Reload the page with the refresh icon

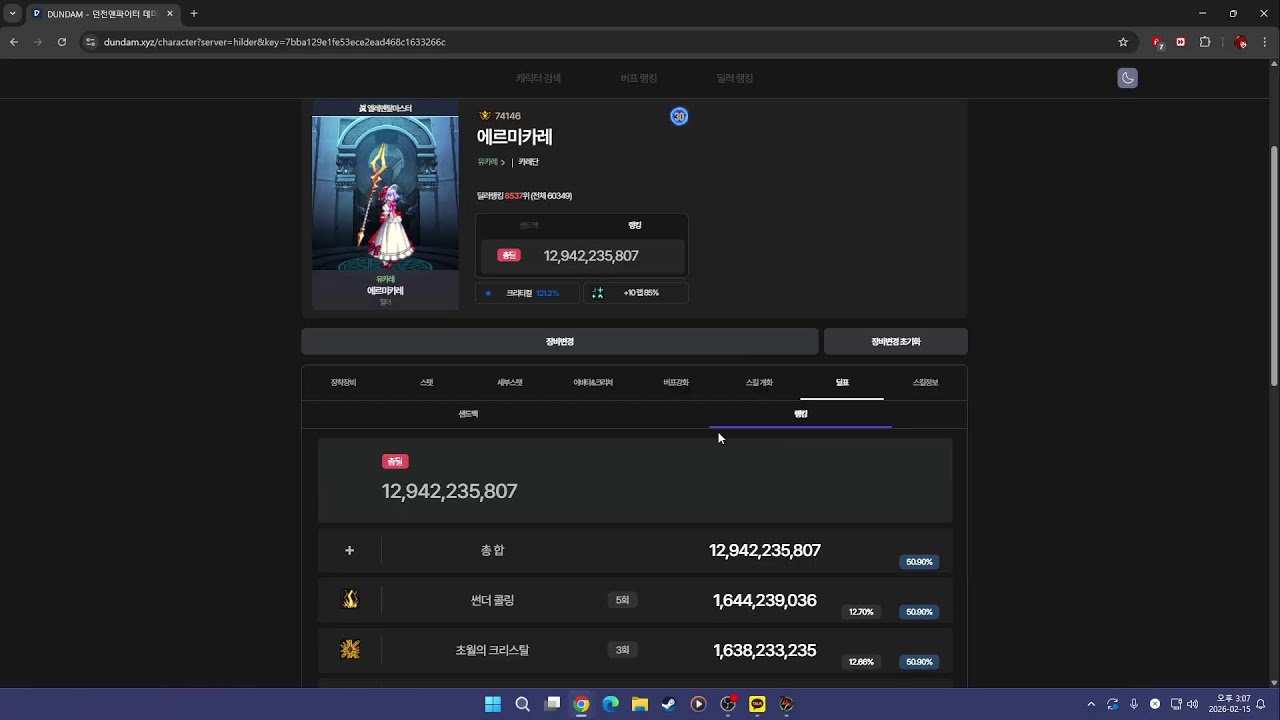tap(62, 42)
